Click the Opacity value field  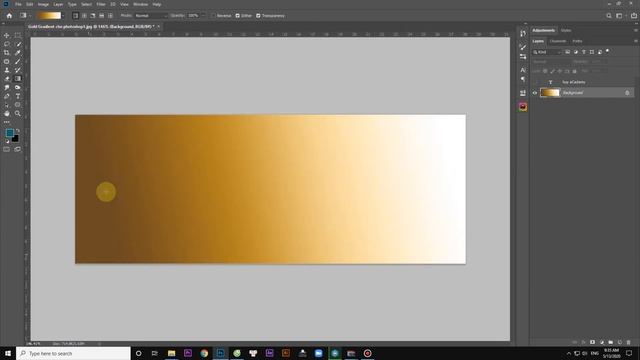[x=193, y=16]
